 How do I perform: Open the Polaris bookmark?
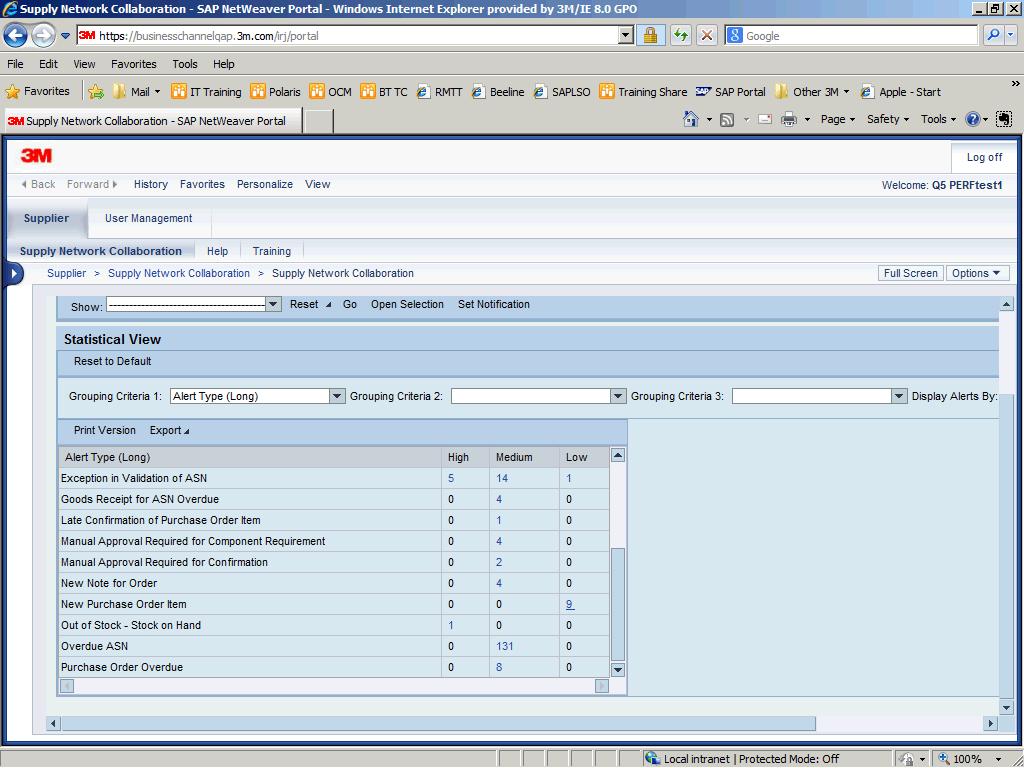pos(276,92)
